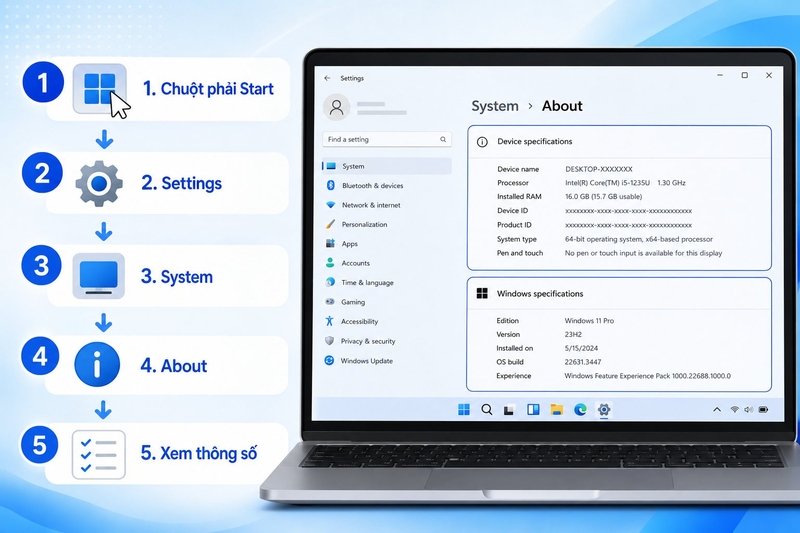Click the Accessibility figure icon
This screenshot has width=800, height=533.
[330, 321]
